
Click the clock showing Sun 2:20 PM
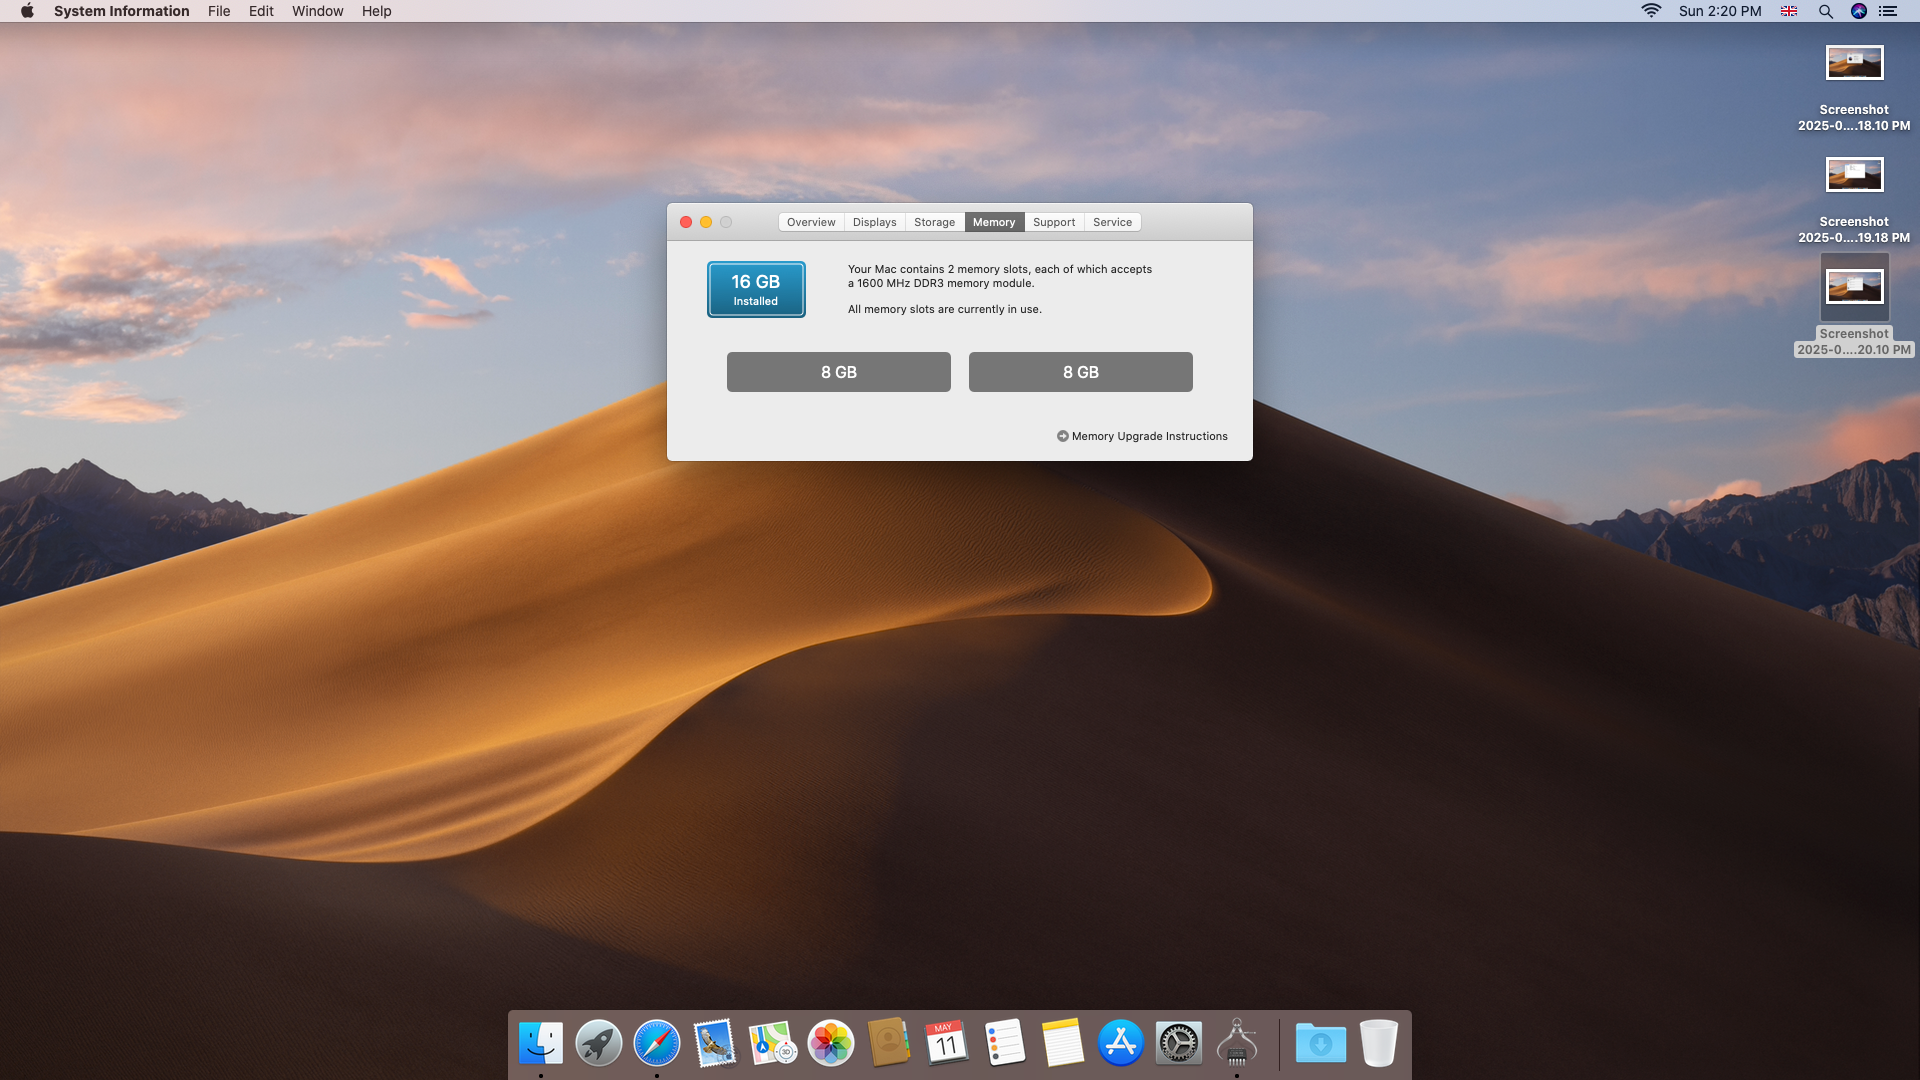[1720, 11]
